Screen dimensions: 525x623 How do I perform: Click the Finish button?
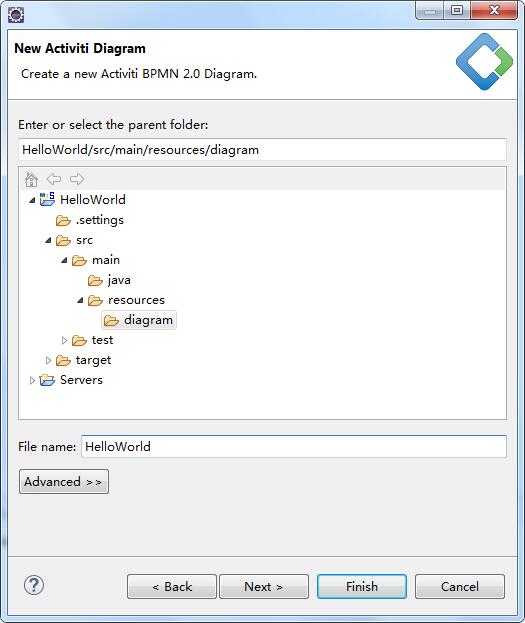[362, 586]
